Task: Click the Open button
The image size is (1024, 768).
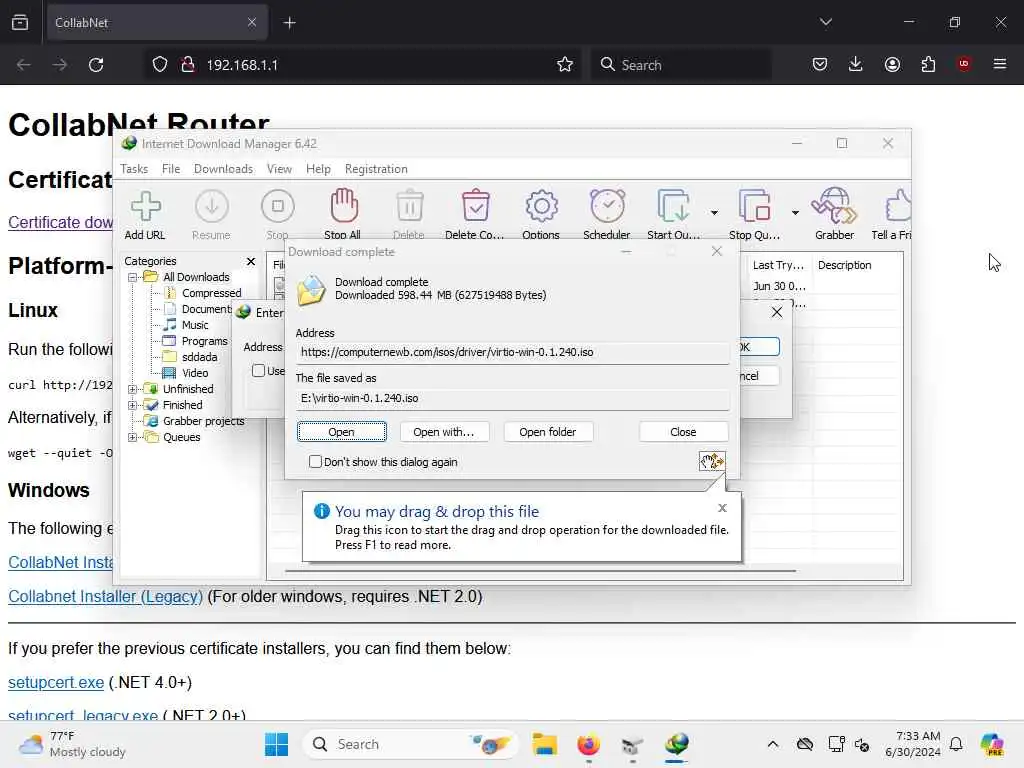Action: click(342, 432)
